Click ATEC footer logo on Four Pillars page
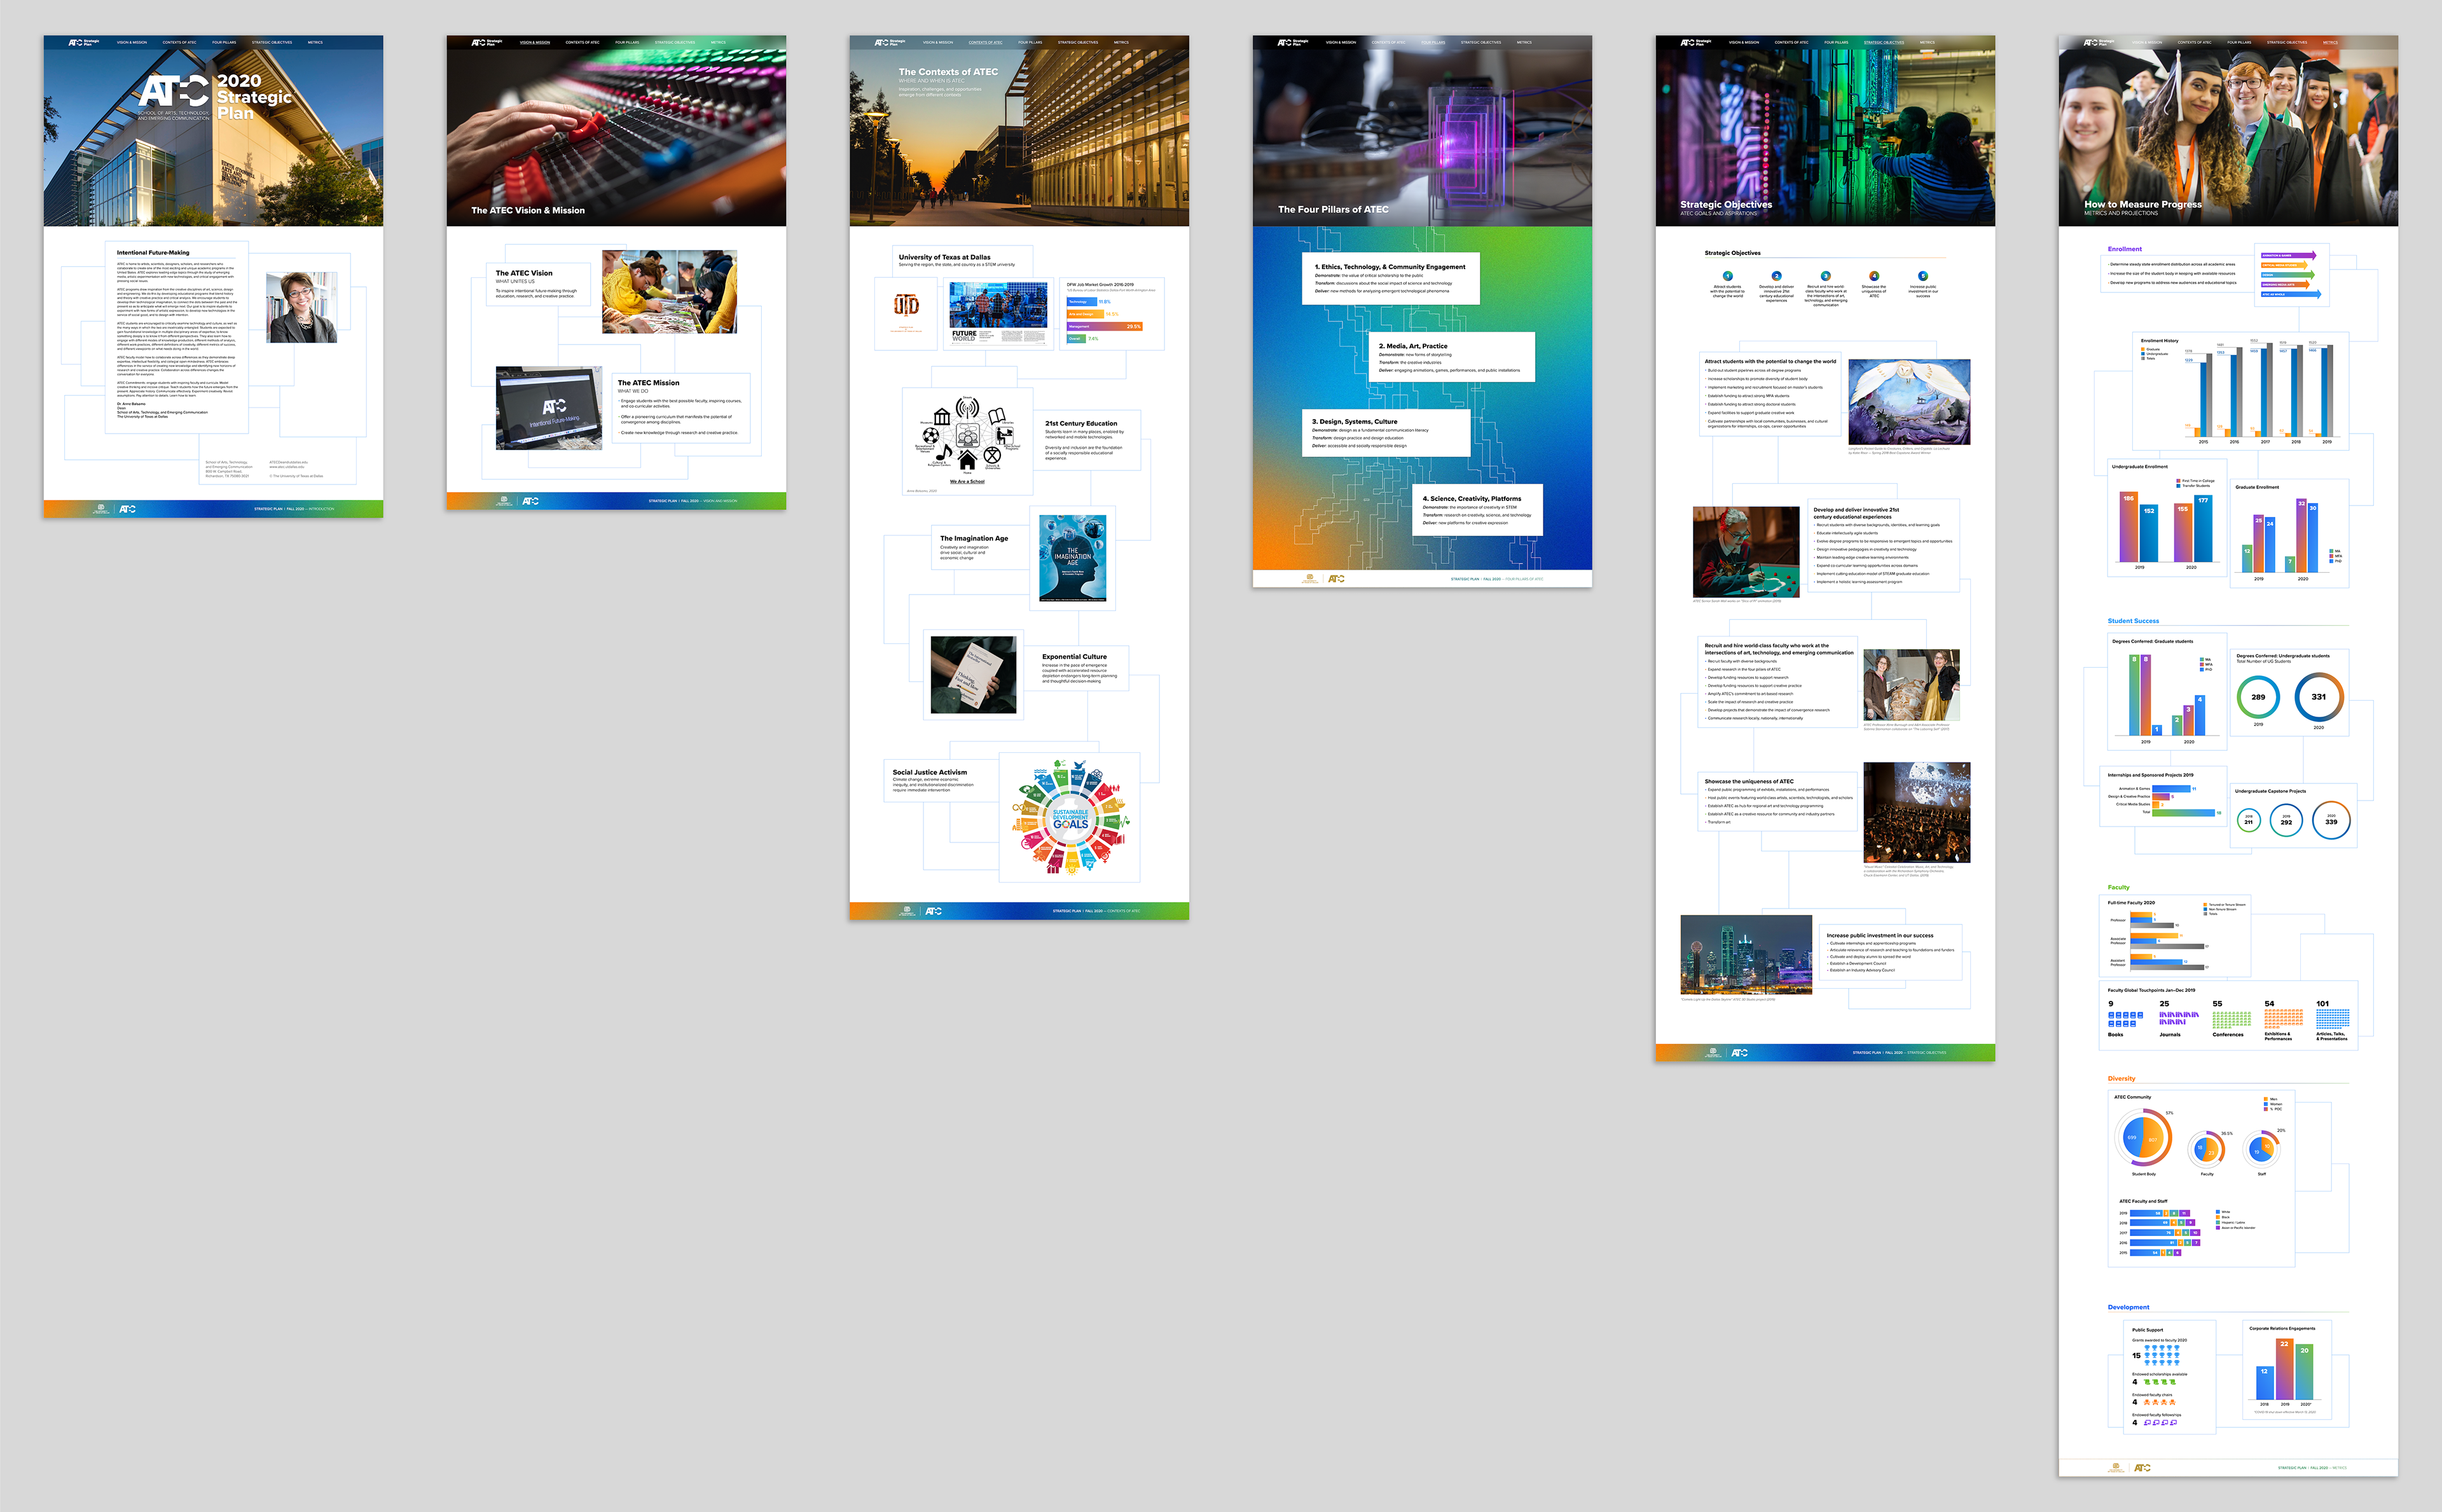Viewport: 2442px width, 1512px height. click(1336, 579)
